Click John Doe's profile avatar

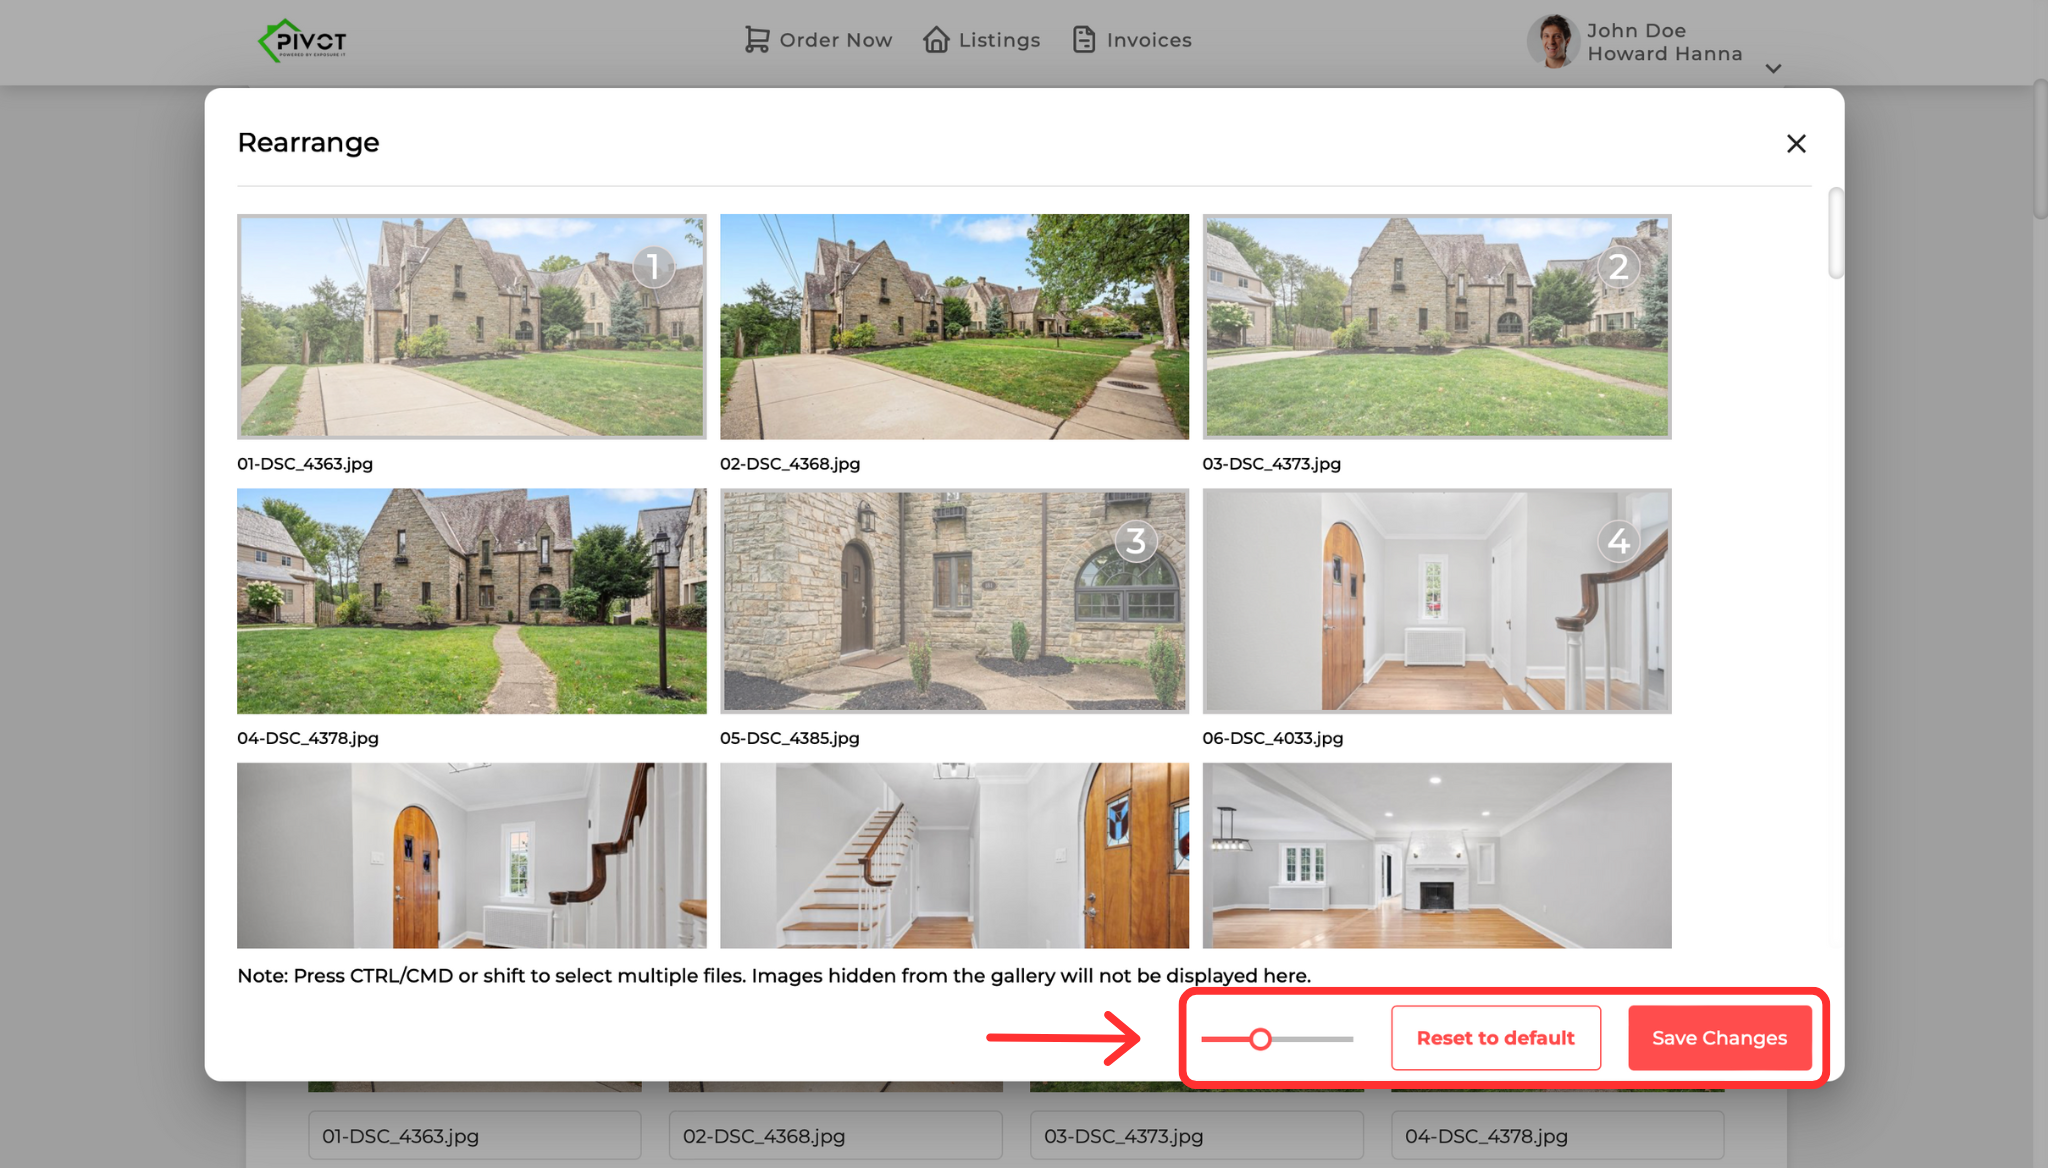(1553, 41)
